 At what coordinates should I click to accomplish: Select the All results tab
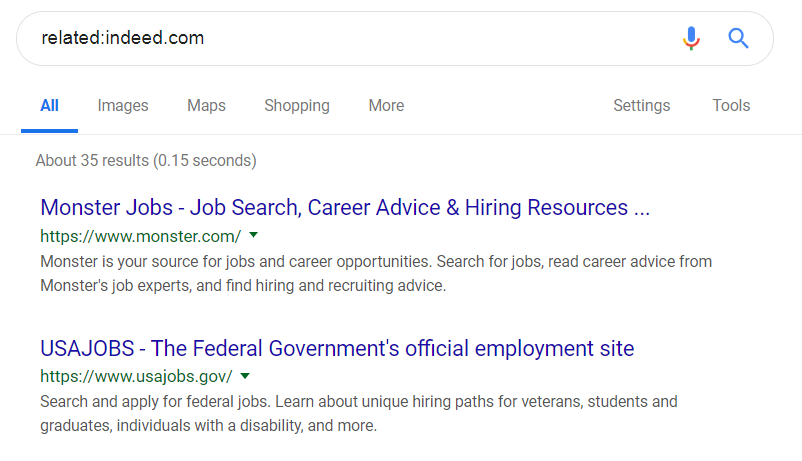click(x=50, y=105)
